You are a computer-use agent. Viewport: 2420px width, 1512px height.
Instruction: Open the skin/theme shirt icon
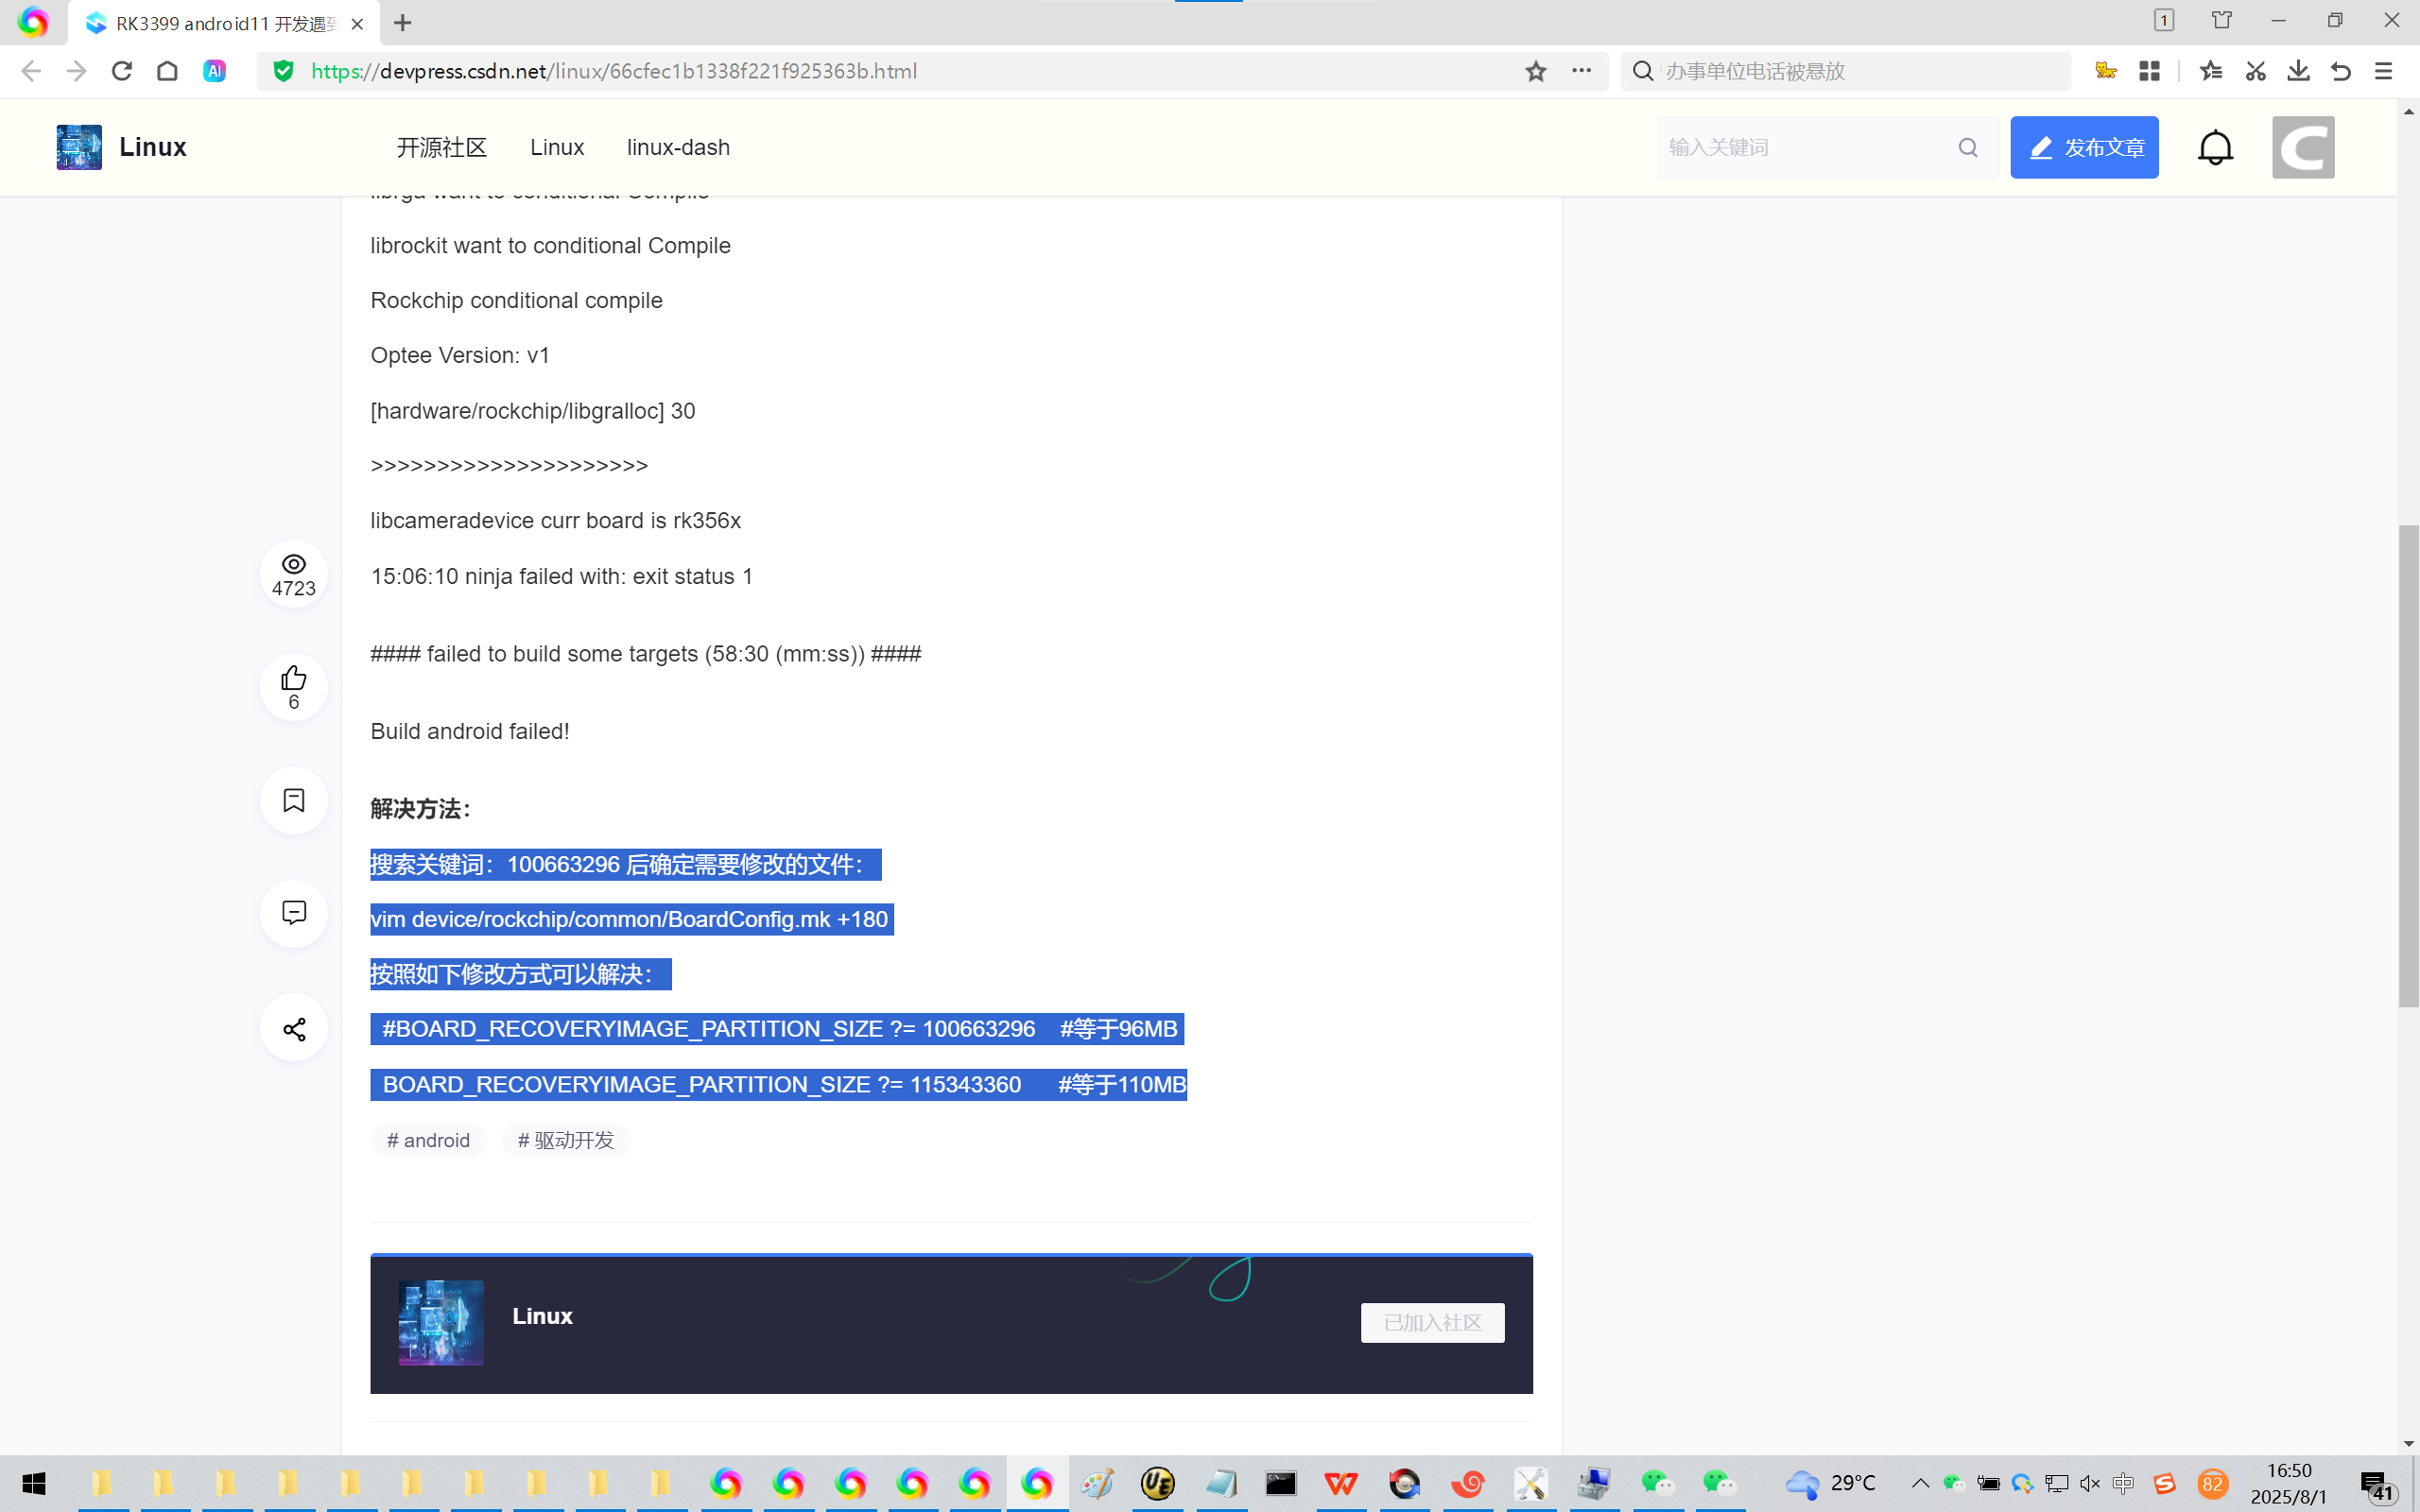point(2221,20)
